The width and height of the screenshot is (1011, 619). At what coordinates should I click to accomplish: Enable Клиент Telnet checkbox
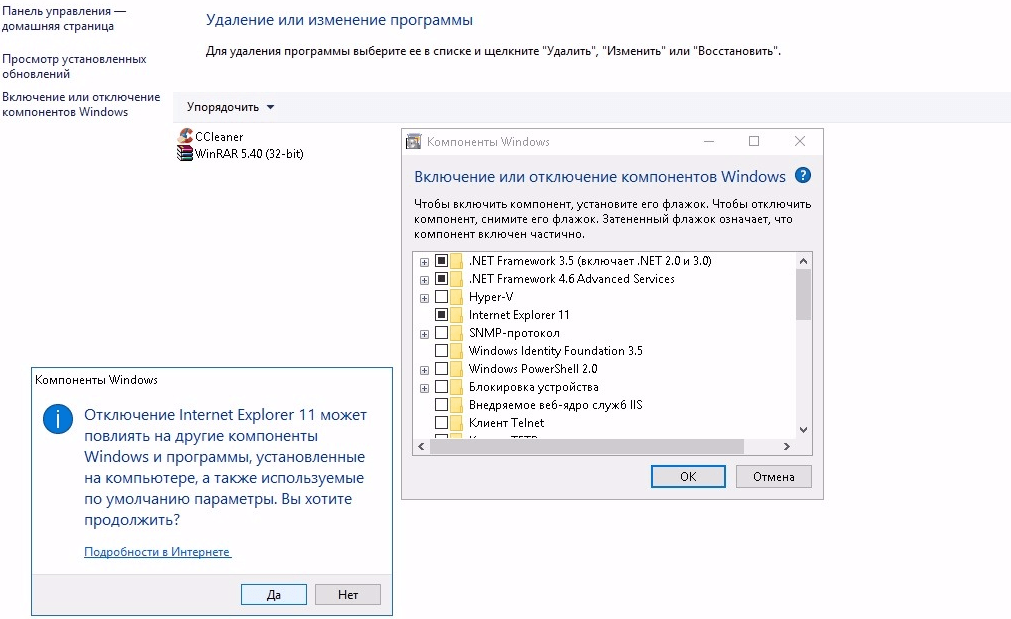pyautogui.click(x=442, y=423)
